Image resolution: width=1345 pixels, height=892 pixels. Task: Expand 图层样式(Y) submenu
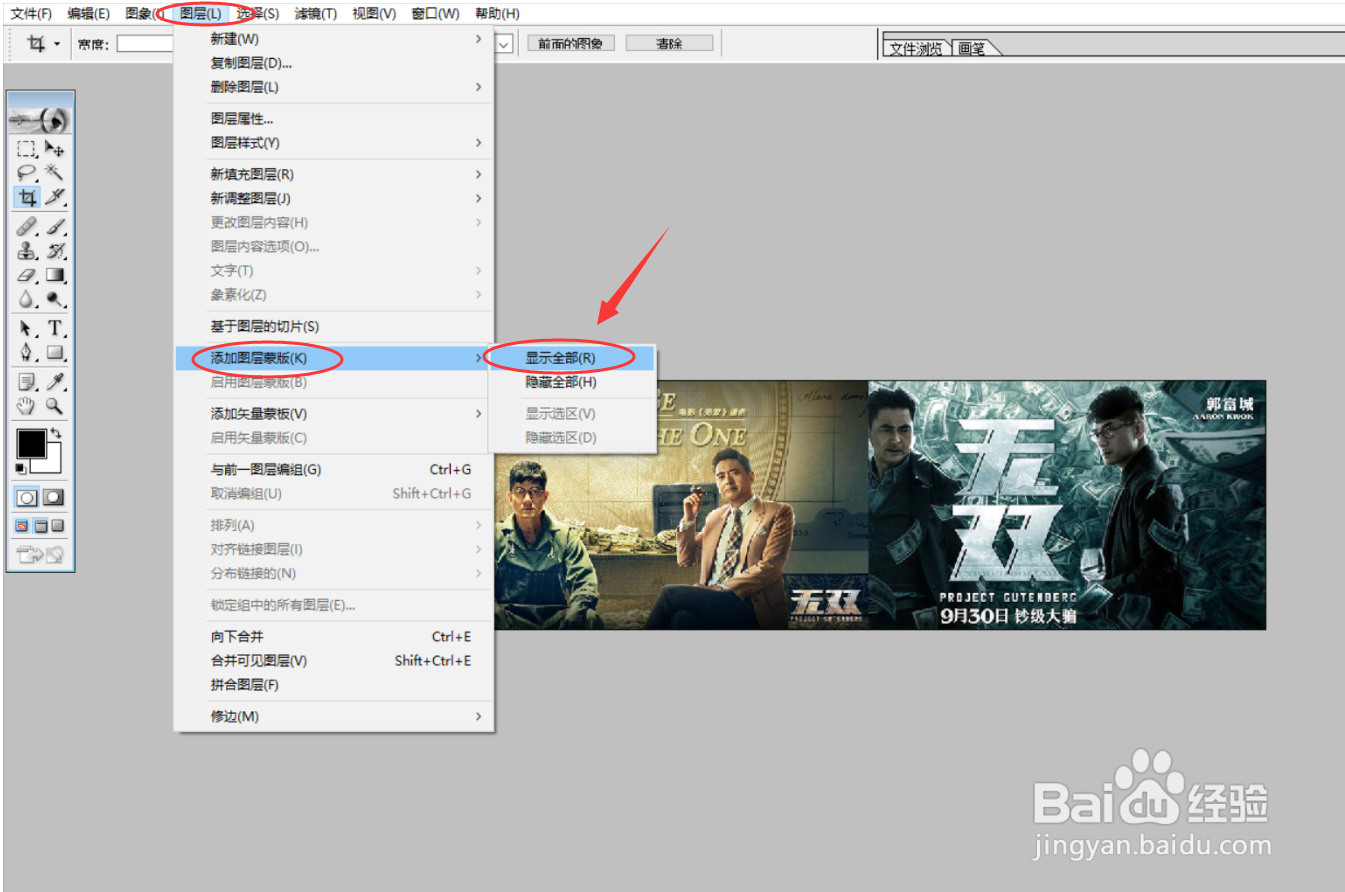[478, 143]
